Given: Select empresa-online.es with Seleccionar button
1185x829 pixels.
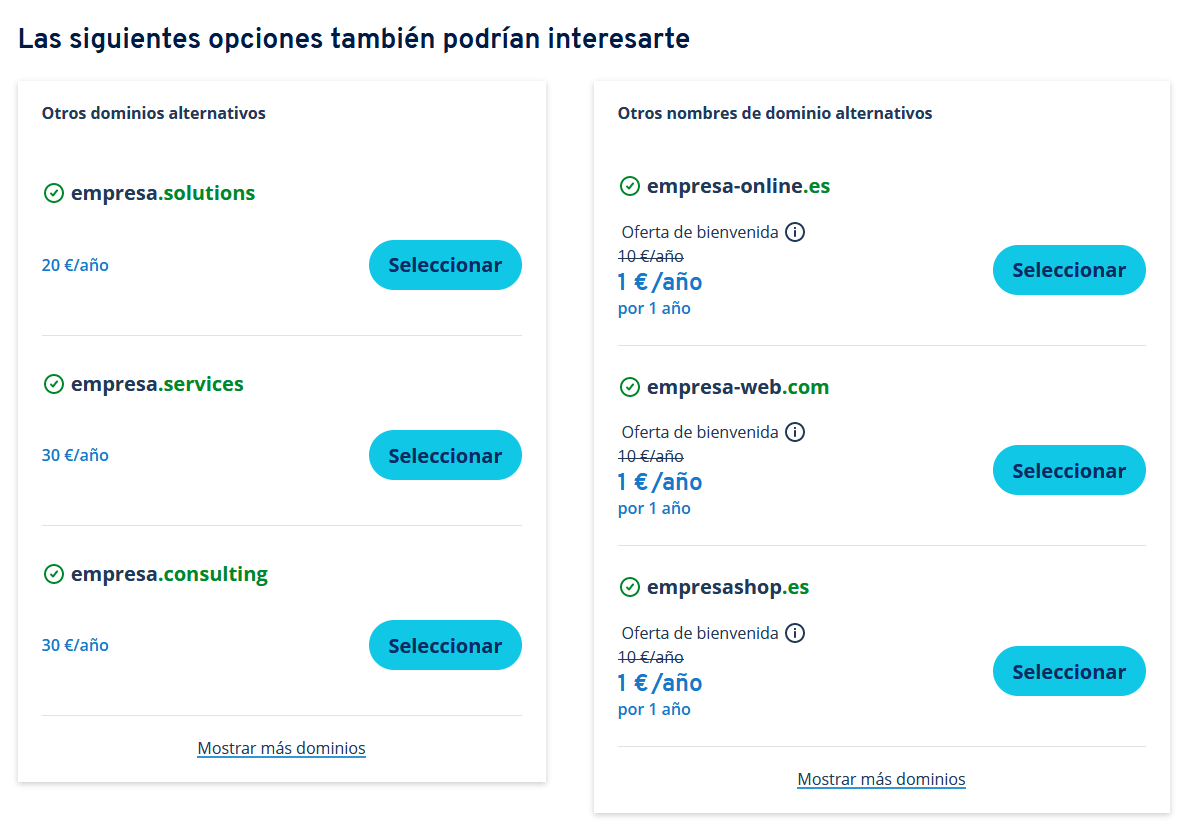Looking at the screenshot, I should (x=1069, y=270).
